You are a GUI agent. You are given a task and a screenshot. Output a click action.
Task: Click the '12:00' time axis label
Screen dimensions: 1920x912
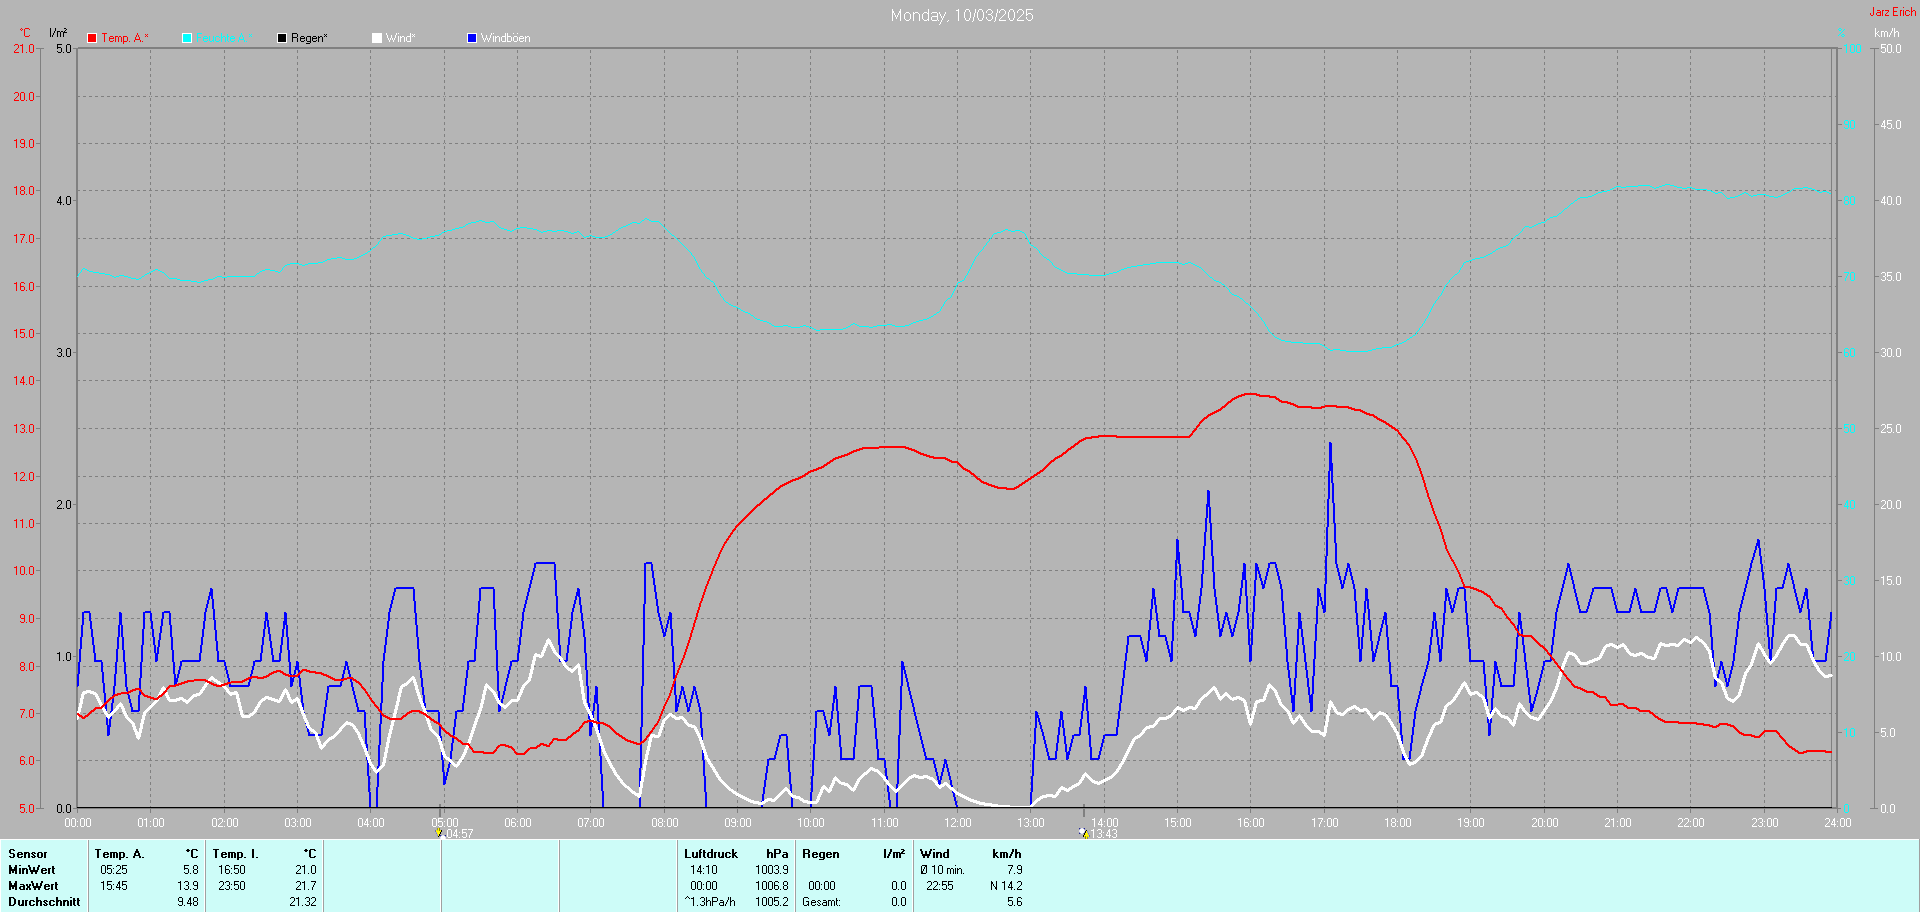(x=958, y=823)
